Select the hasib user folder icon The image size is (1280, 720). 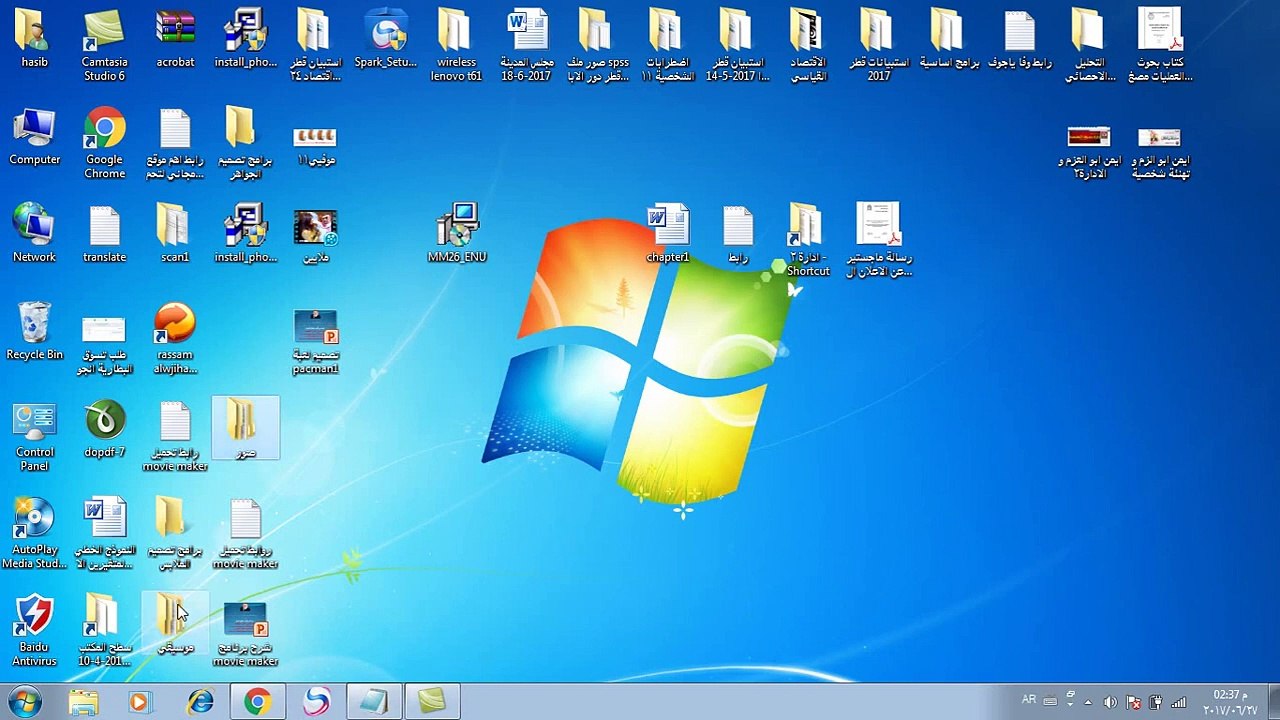tap(34, 40)
